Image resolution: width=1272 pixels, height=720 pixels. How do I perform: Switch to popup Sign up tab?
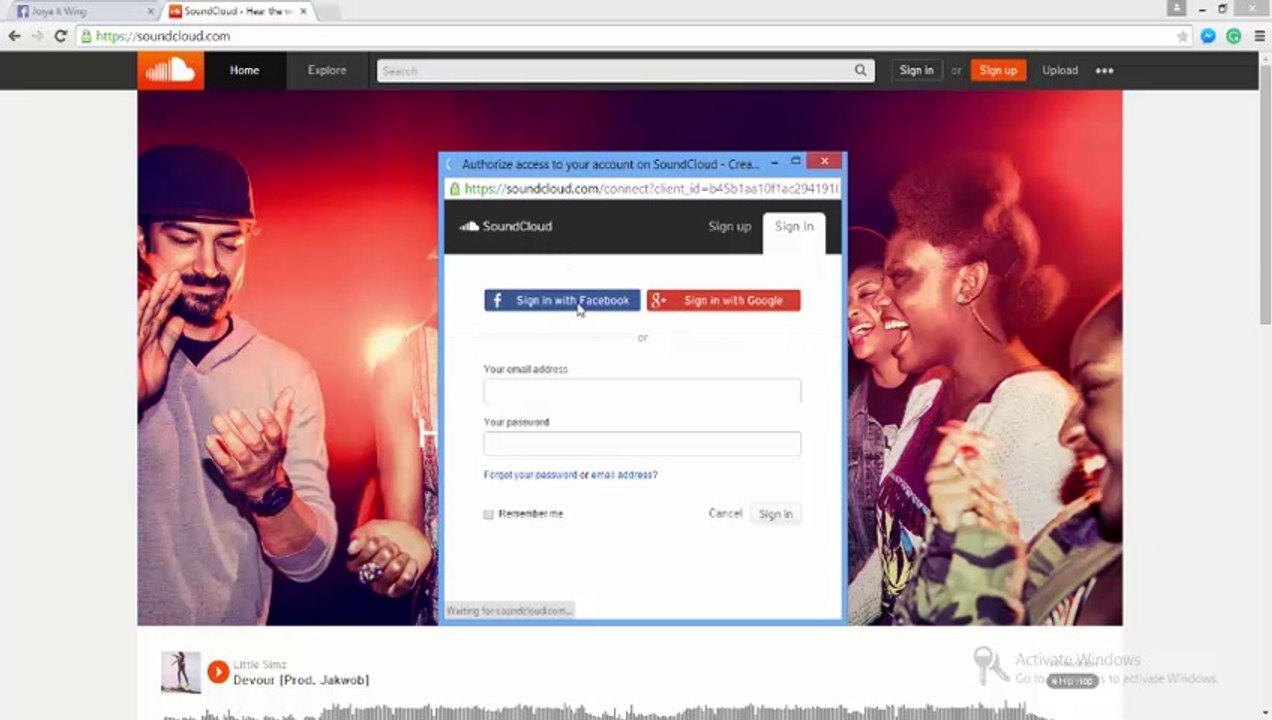729,226
